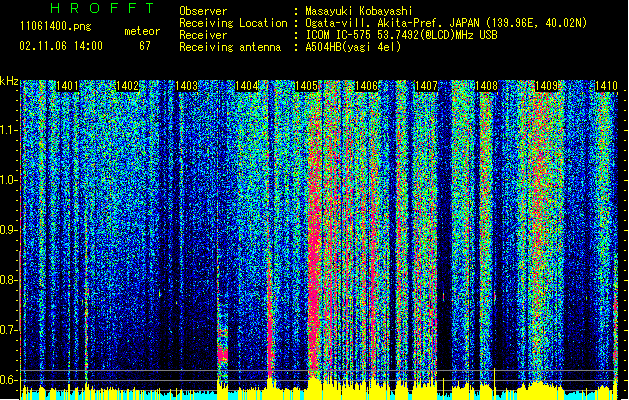Click the kHz axis unit label
This screenshot has height=400, width=629.
9,81
